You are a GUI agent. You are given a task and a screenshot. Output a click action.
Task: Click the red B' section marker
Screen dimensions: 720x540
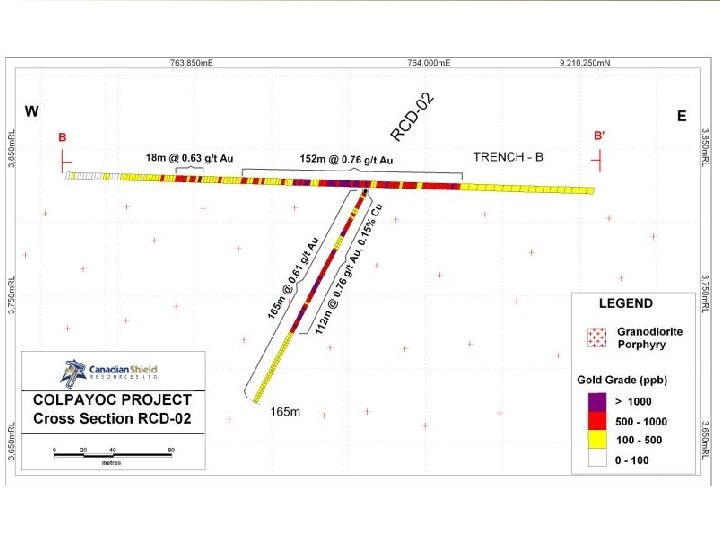coord(599,135)
